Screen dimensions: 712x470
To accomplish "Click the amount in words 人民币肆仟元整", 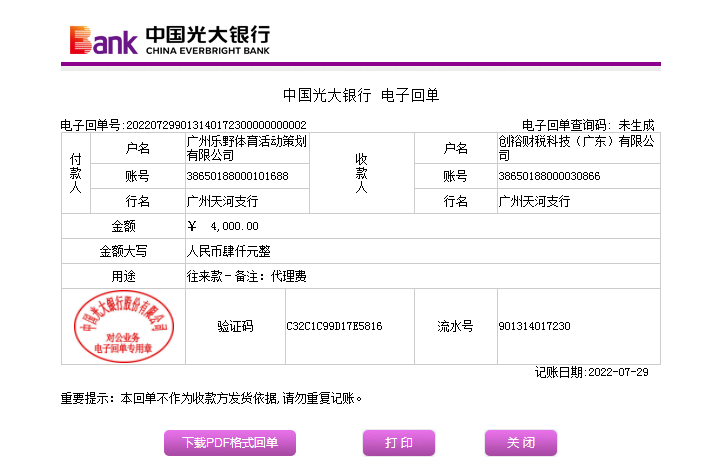I will pyautogui.click(x=228, y=251).
